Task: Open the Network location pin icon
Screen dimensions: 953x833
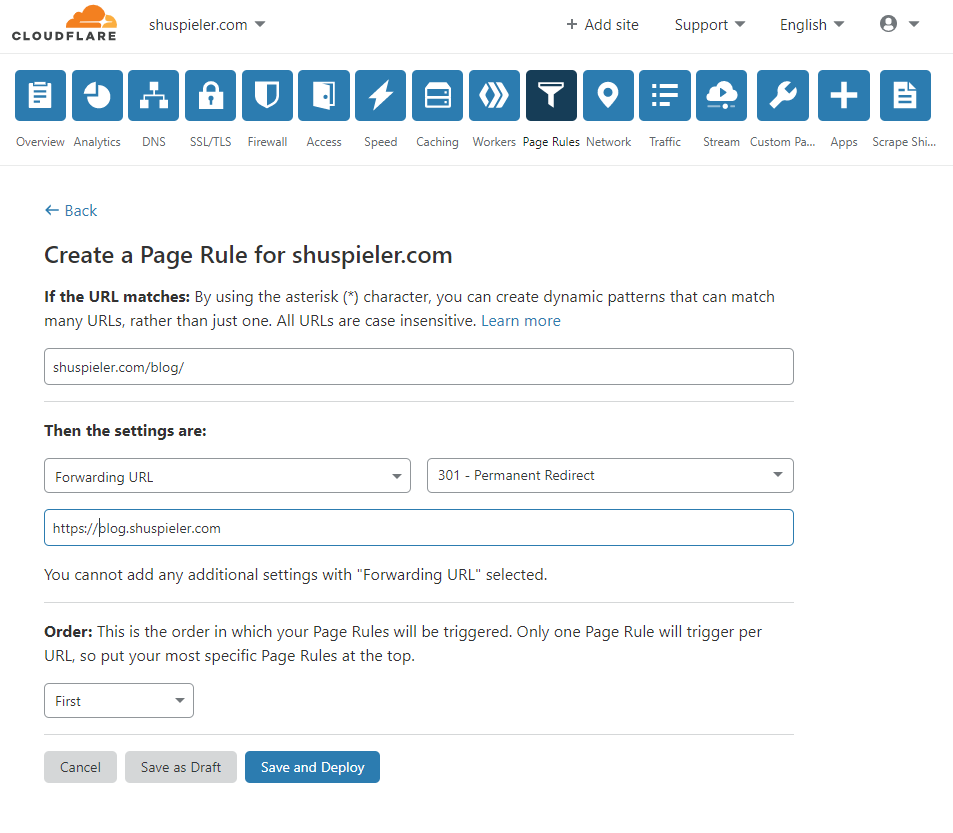Action: click(x=608, y=96)
